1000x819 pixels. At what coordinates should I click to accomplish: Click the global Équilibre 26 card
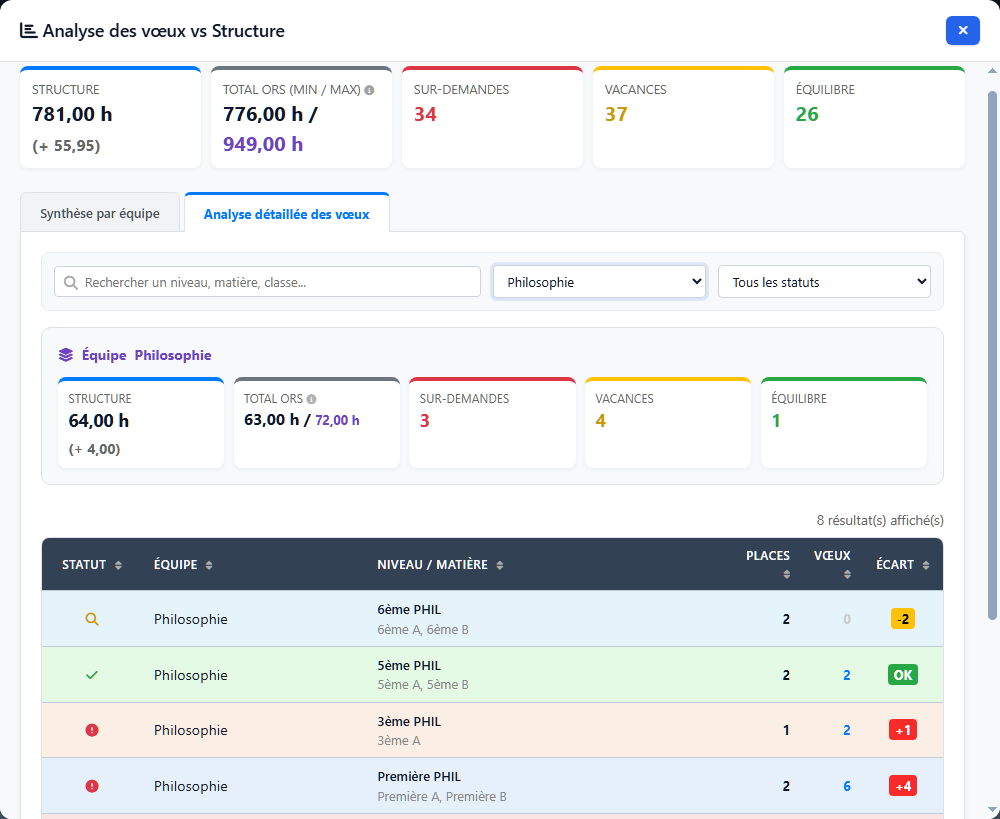point(874,117)
